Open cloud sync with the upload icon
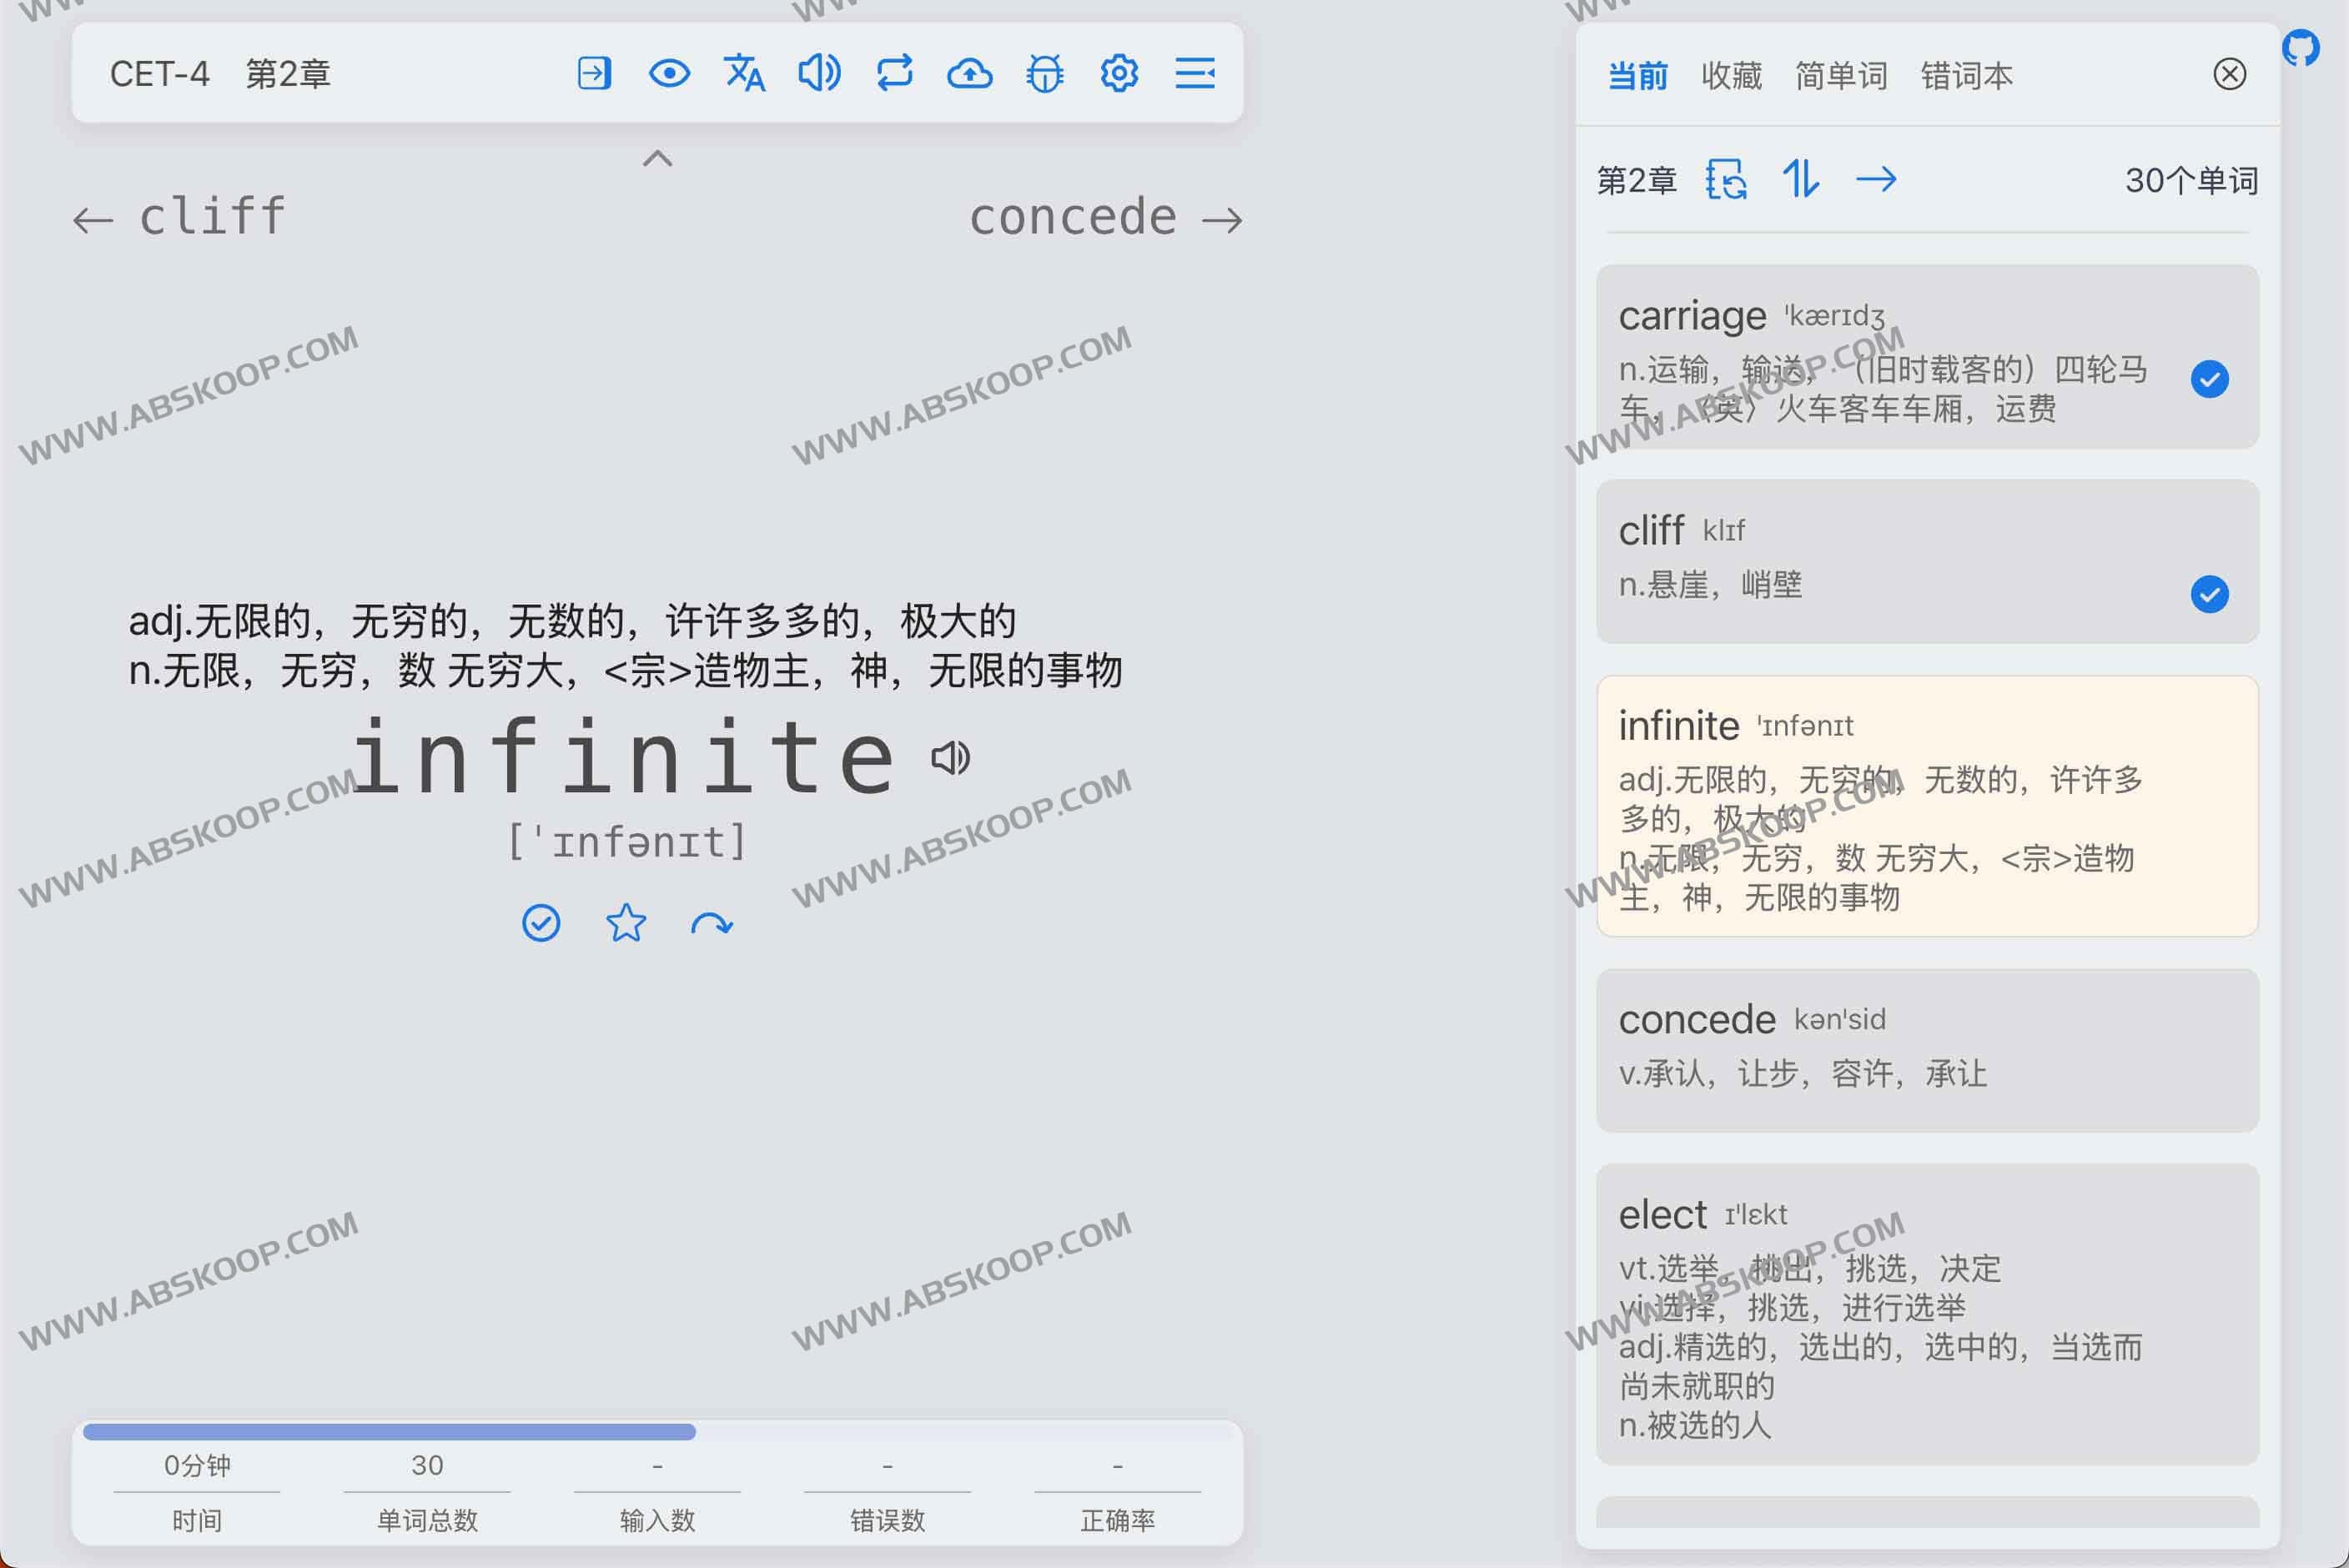Image resolution: width=2349 pixels, height=1568 pixels. pyautogui.click(x=969, y=73)
